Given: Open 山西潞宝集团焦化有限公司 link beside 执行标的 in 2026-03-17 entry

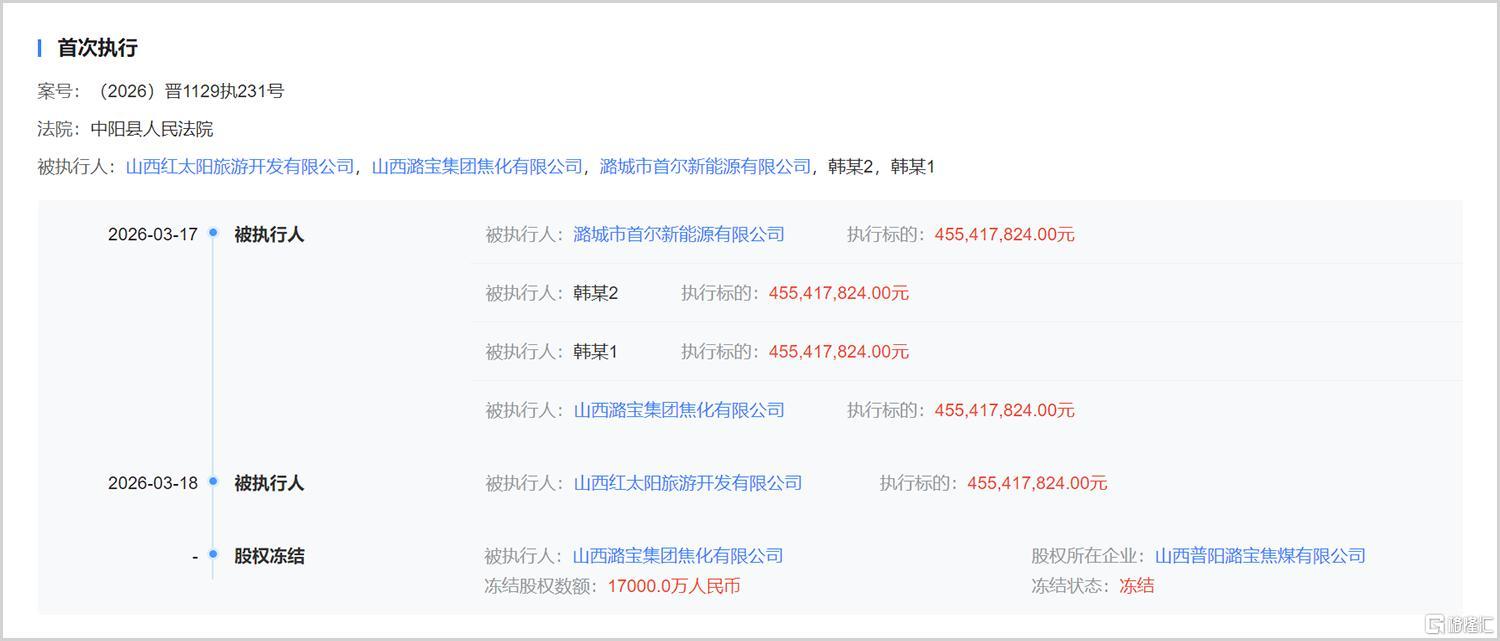Looking at the screenshot, I should coord(679,410).
